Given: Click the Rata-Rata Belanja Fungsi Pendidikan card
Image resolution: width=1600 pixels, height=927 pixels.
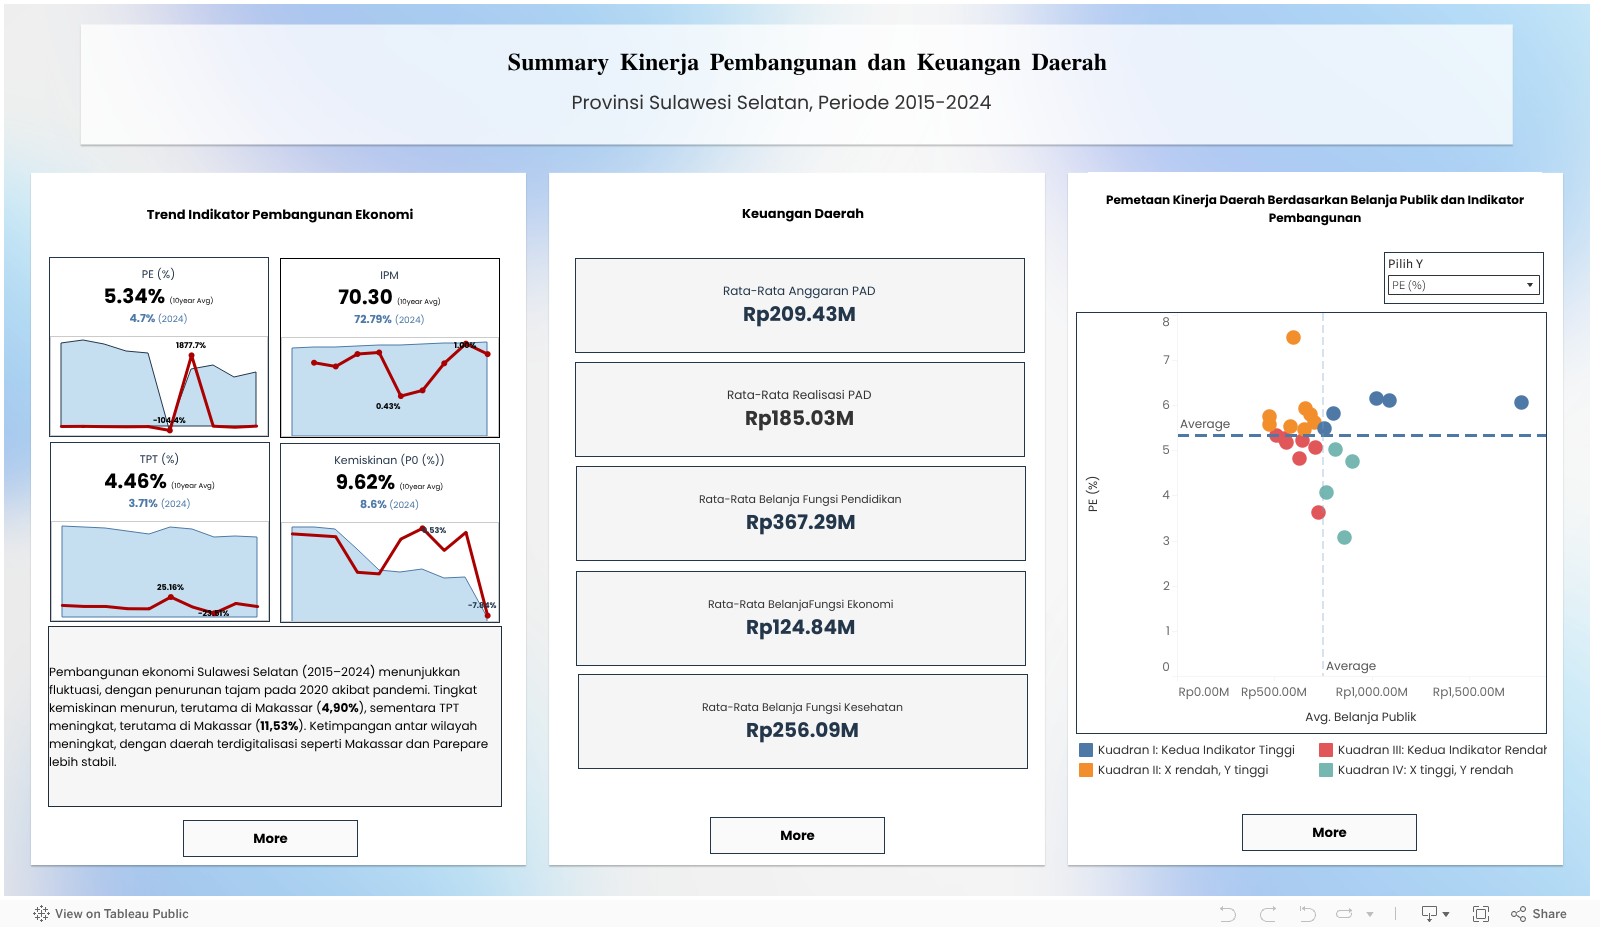Looking at the screenshot, I should click(x=801, y=513).
